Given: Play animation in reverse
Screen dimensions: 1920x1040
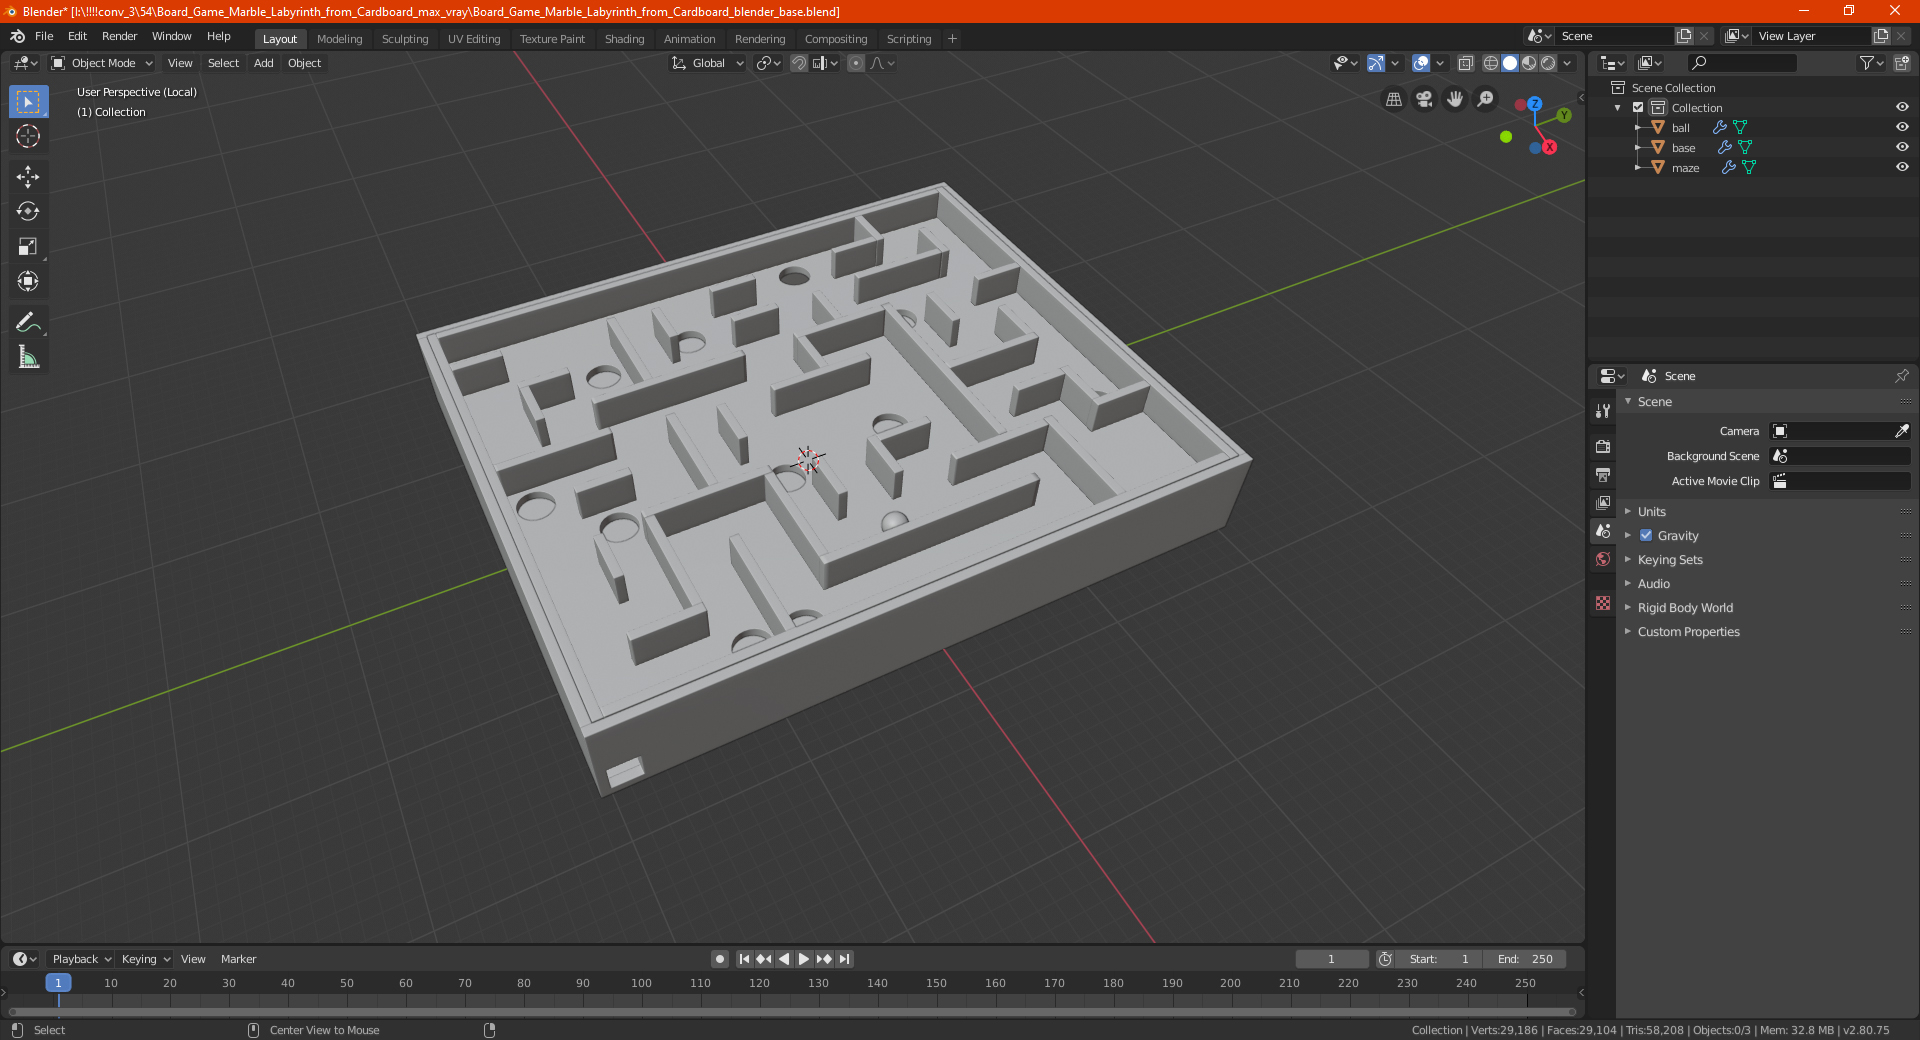Looking at the screenshot, I should click(x=784, y=959).
